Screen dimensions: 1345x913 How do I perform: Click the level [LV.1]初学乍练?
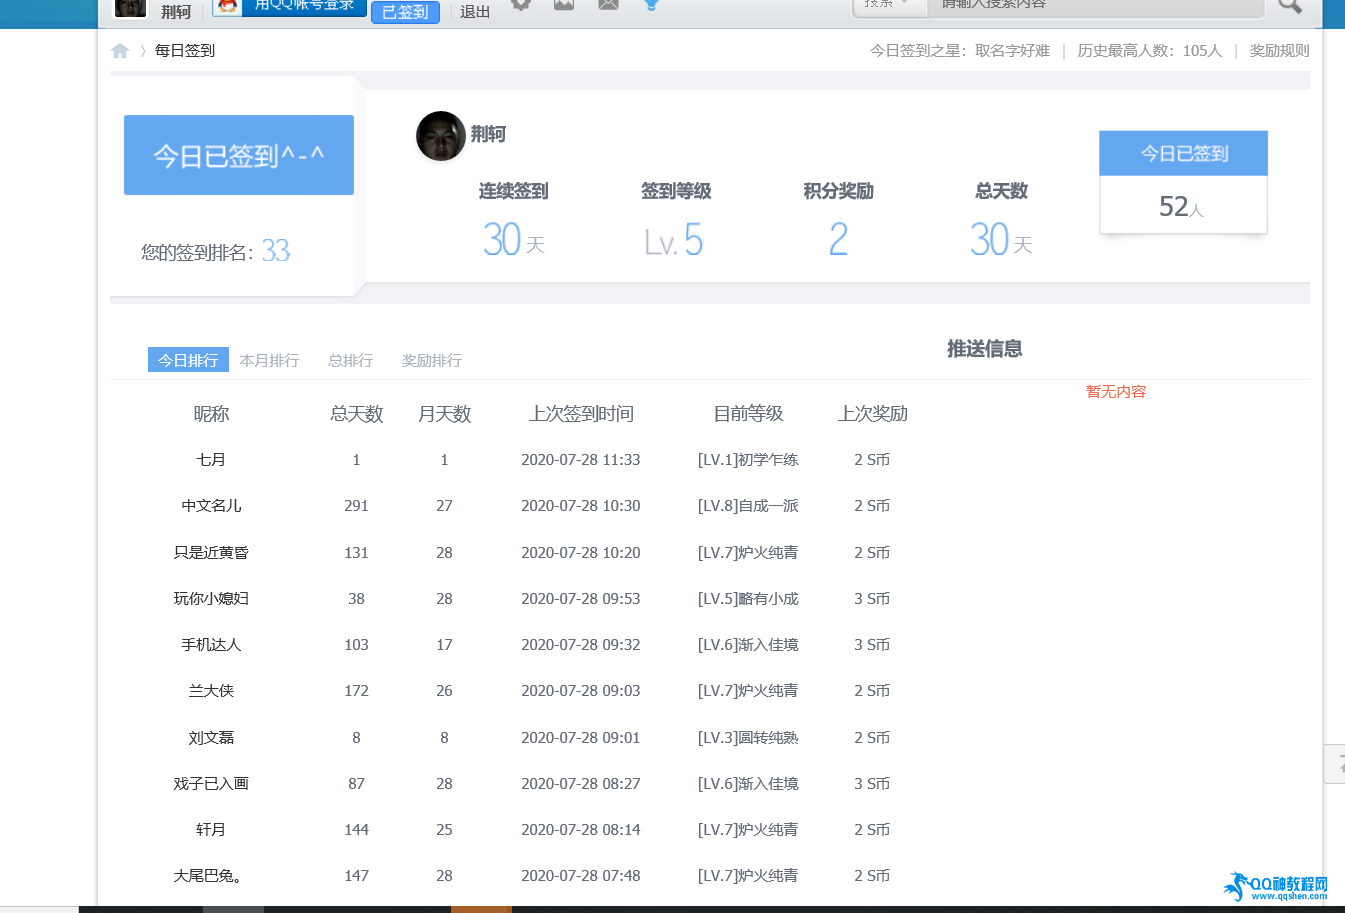(748, 460)
